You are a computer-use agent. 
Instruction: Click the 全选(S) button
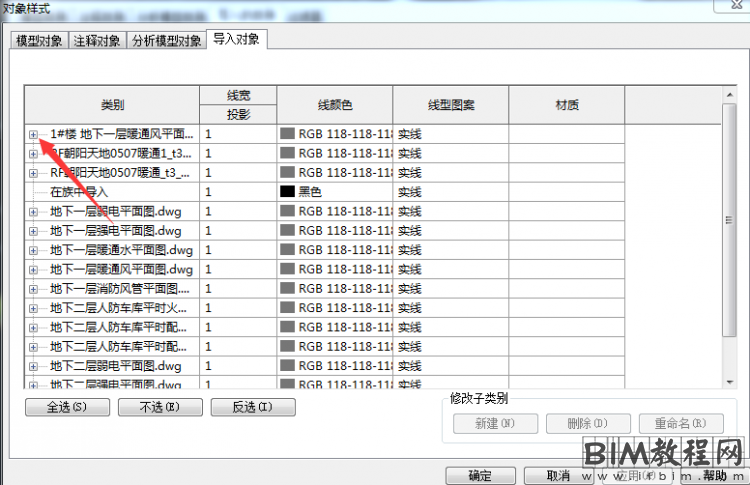67,407
